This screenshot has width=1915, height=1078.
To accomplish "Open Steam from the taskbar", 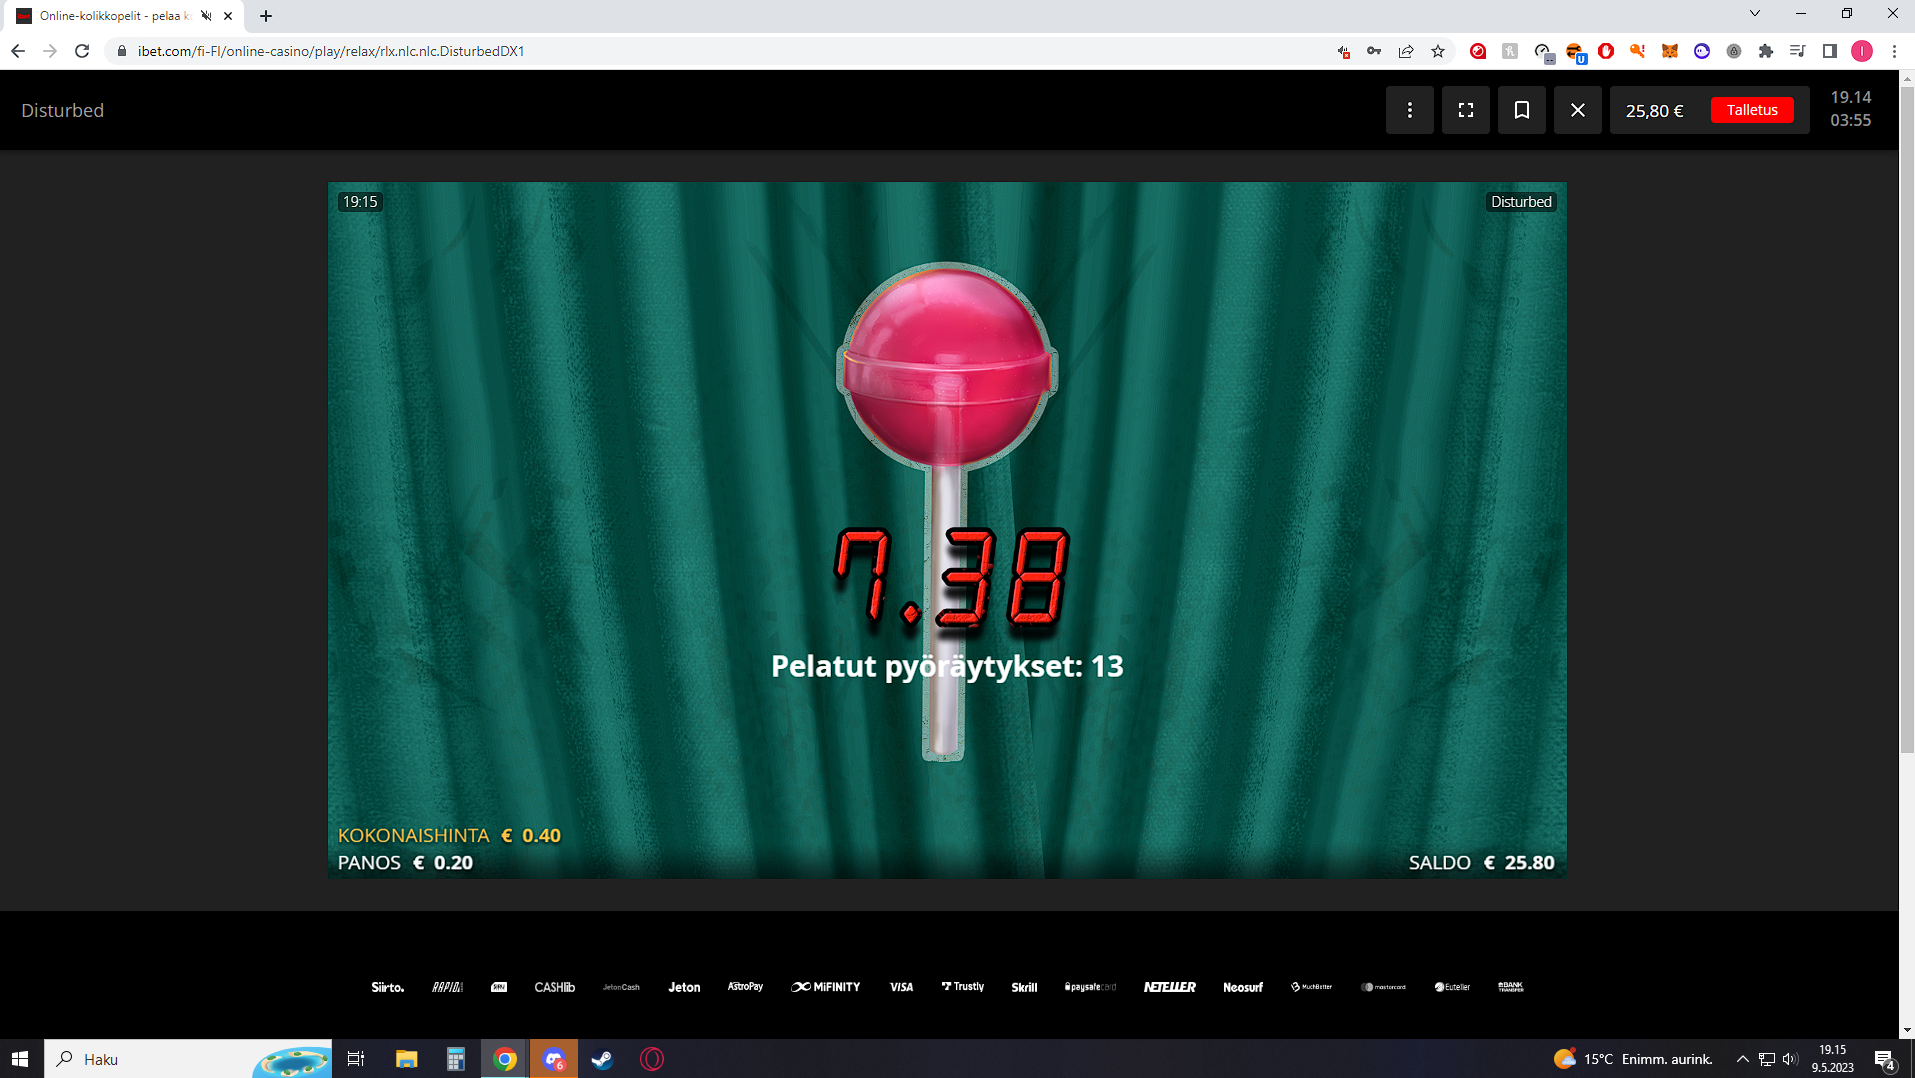I will pos(602,1059).
